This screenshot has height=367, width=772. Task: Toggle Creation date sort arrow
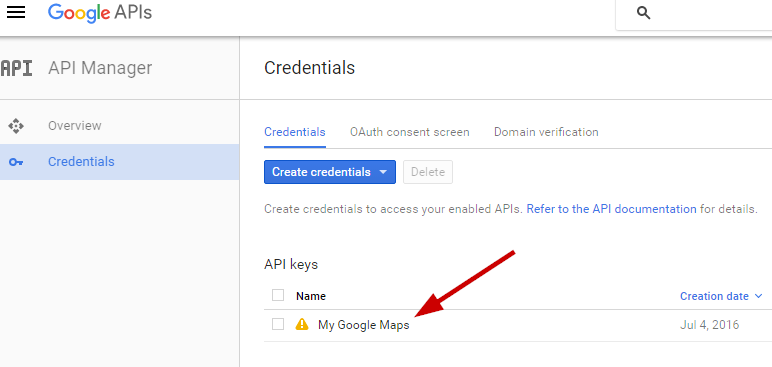[x=758, y=296]
